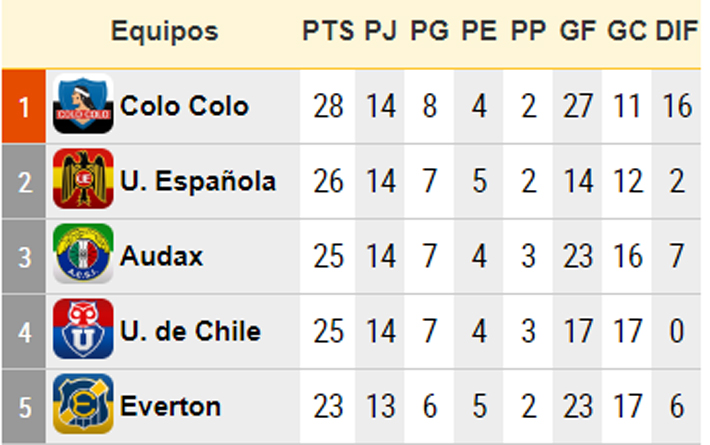This screenshot has width=710, height=445.
Task: Open the Everton team name
Action: [x=170, y=406]
